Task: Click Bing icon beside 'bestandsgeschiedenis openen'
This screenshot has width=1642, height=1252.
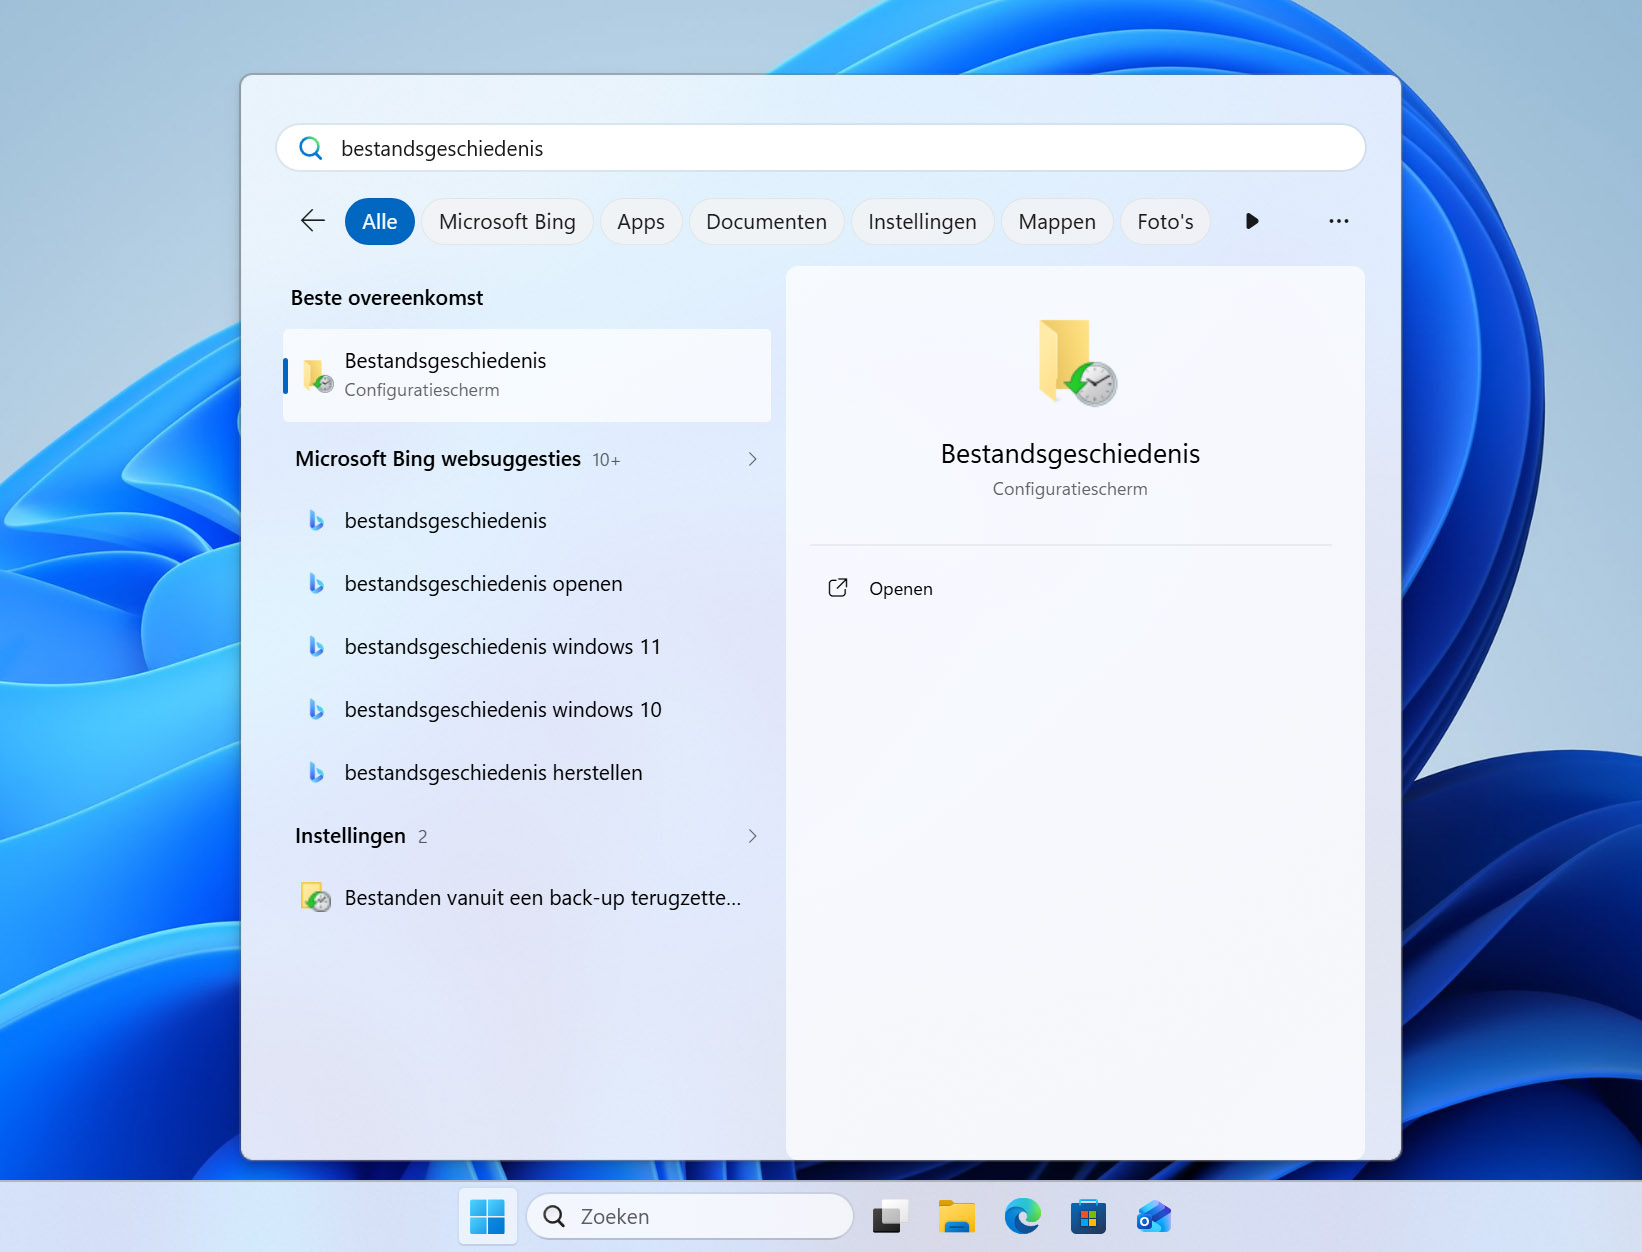Action: pyautogui.click(x=316, y=584)
